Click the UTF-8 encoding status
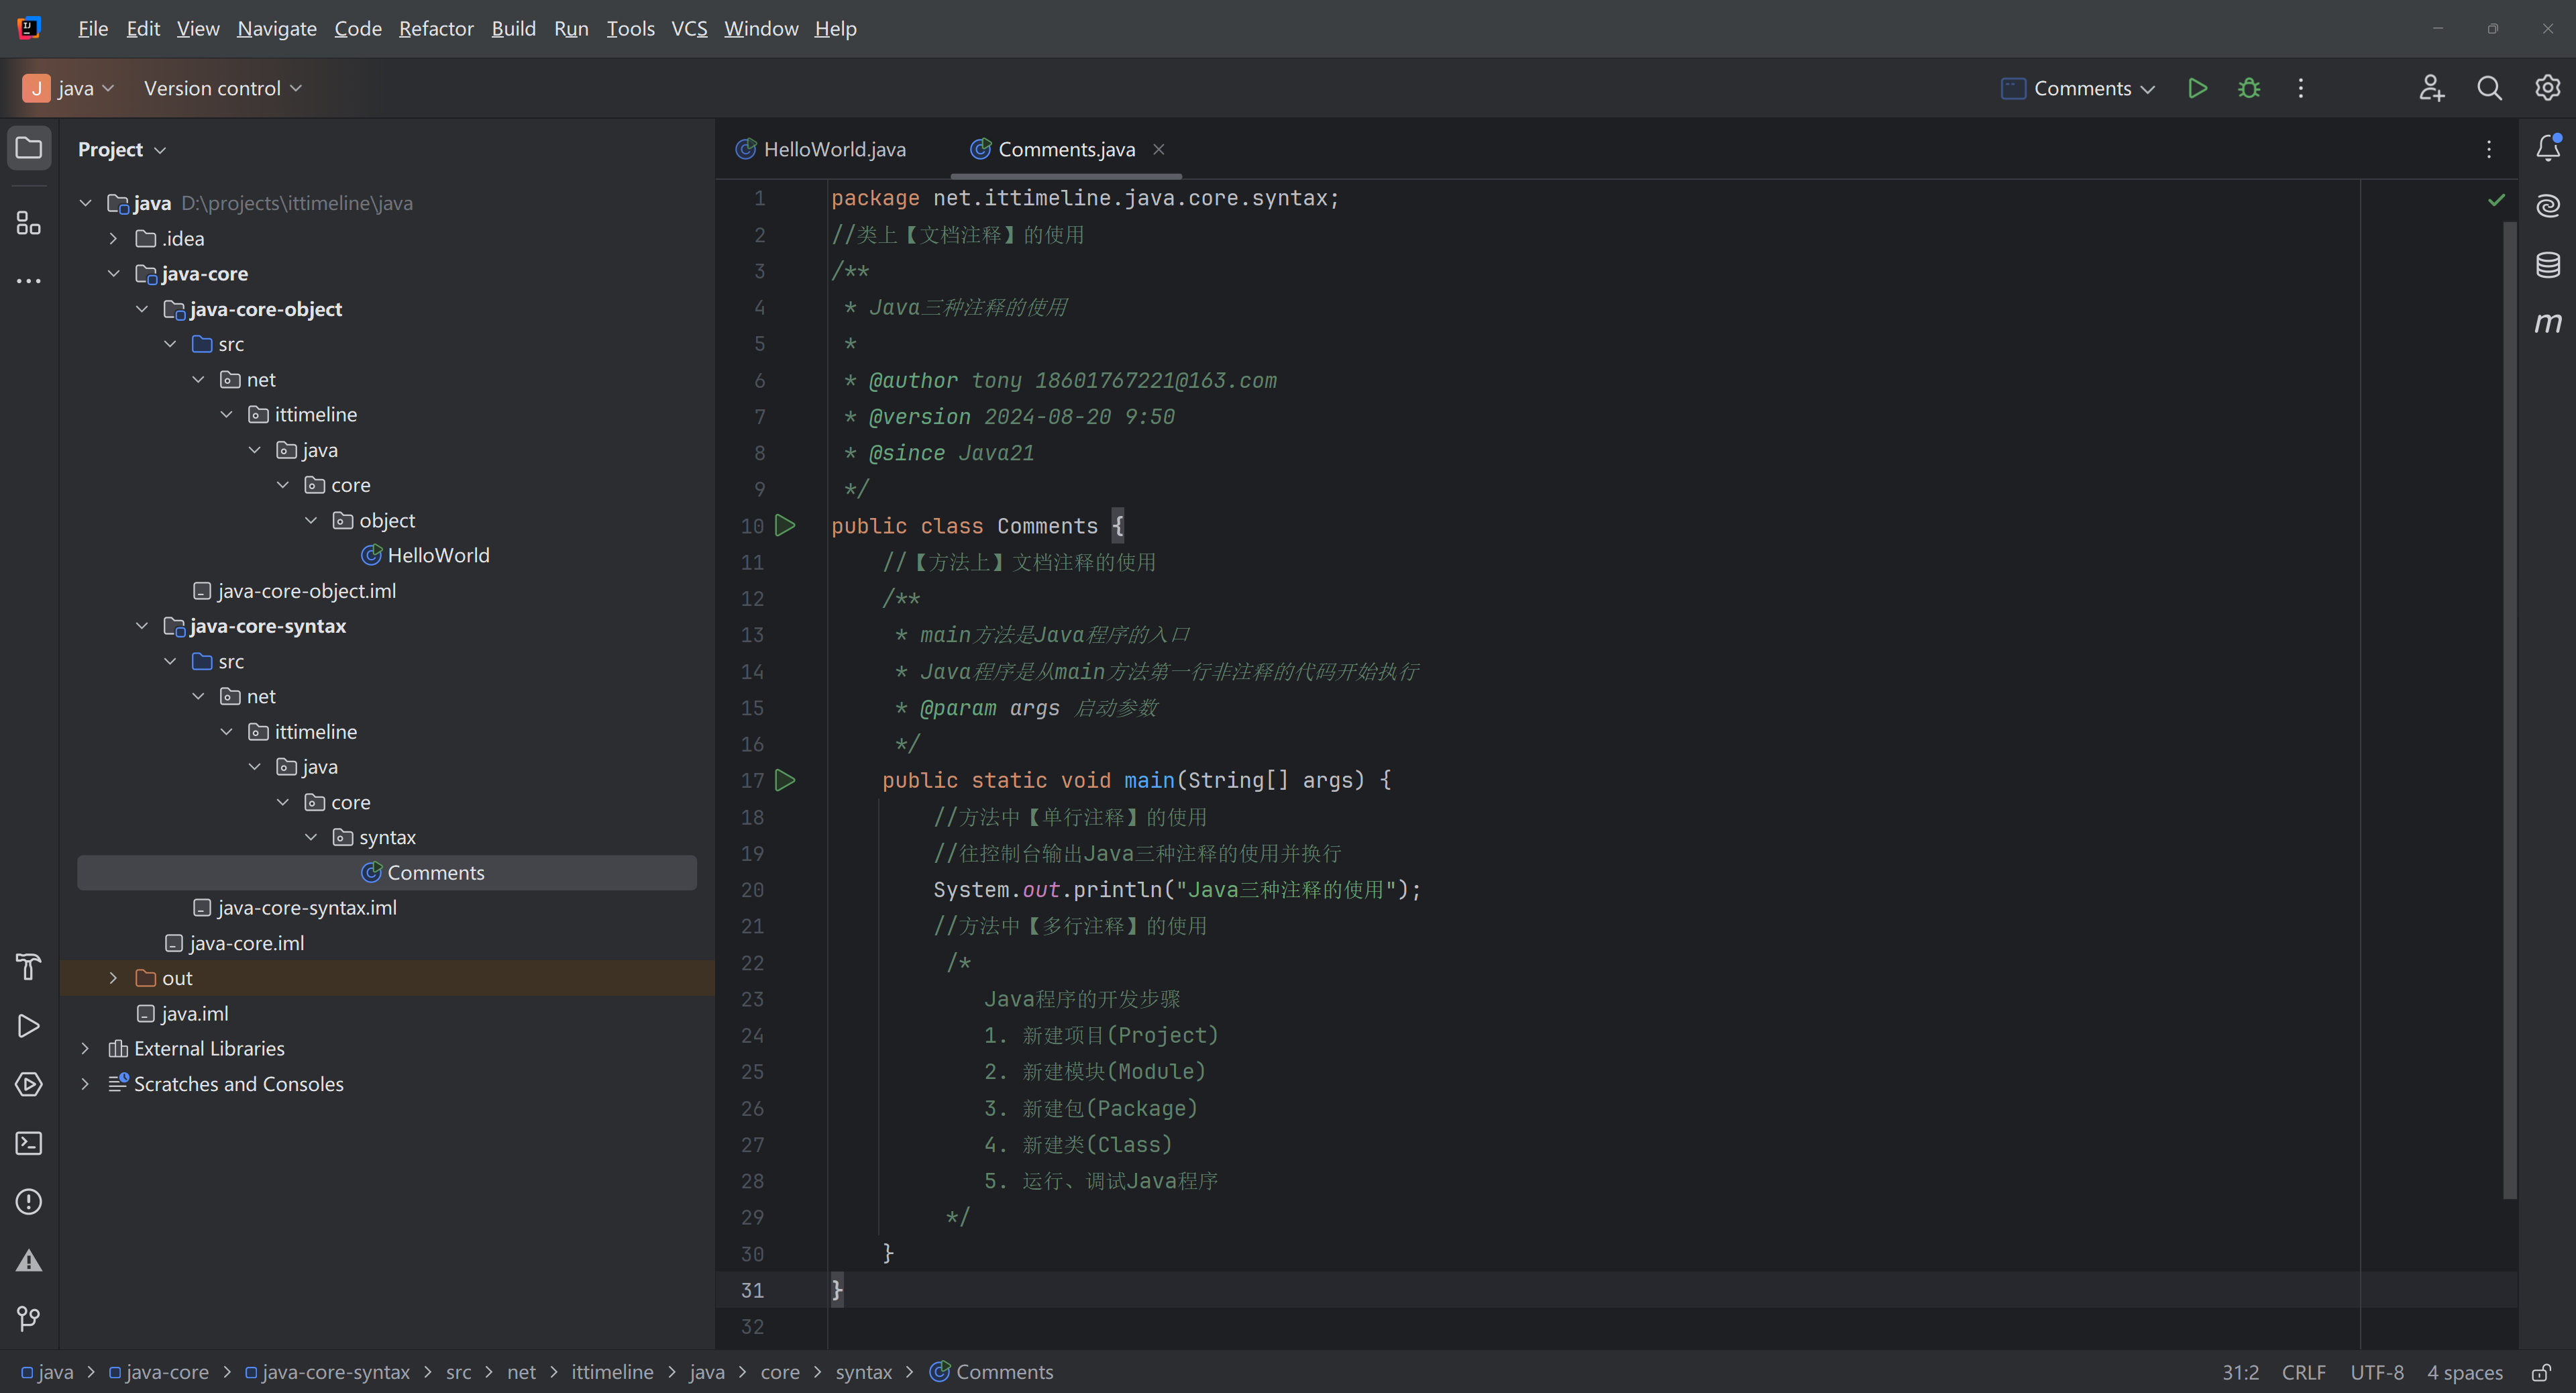2576x1393 pixels. [2376, 1372]
